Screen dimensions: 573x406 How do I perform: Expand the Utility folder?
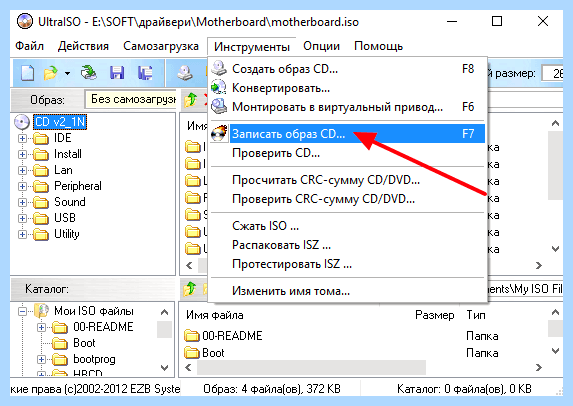22,235
